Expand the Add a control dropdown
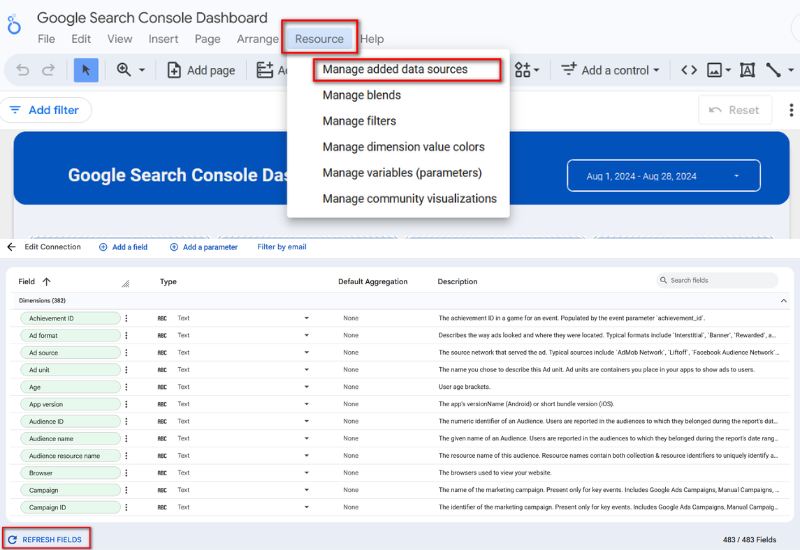This screenshot has height=550, width=800. pos(612,70)
